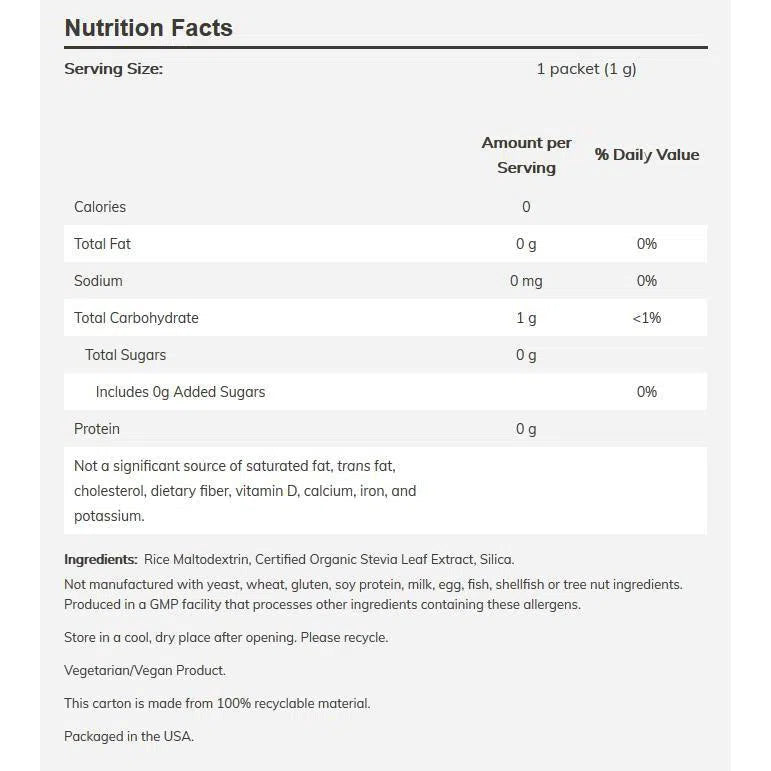This screenshot has width=771, height=771.
Task: Click the '<1%' daily value for carbohydrate
Action: point(647,318)
